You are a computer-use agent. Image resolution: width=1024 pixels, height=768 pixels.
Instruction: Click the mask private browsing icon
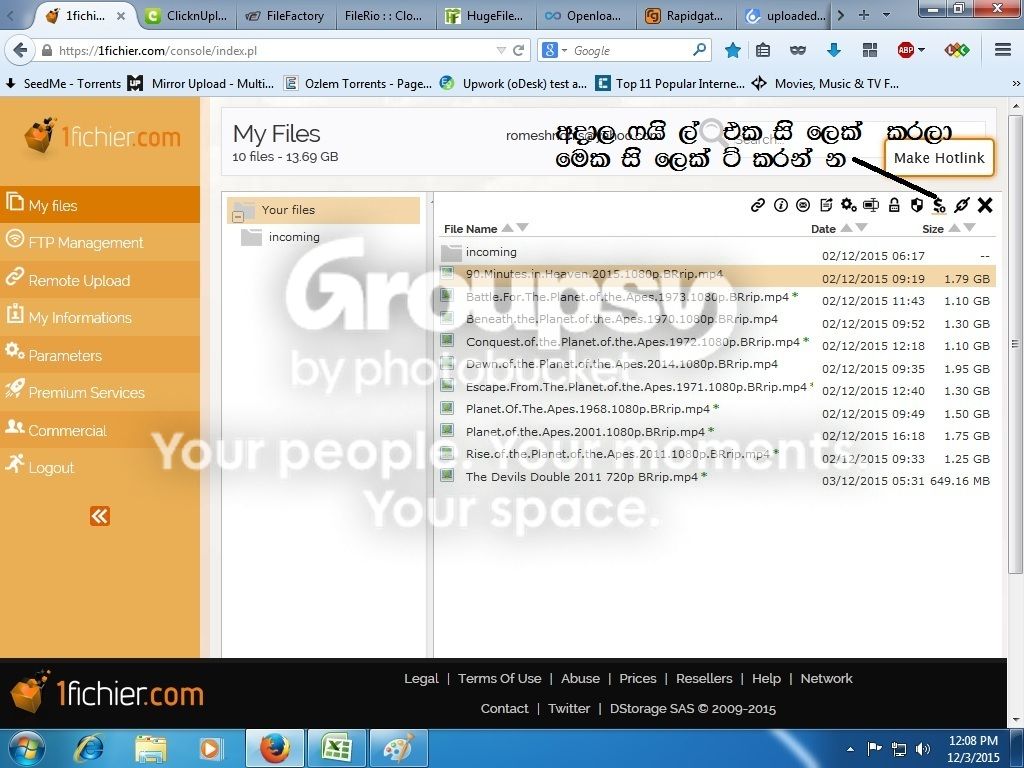pos(797,50)
